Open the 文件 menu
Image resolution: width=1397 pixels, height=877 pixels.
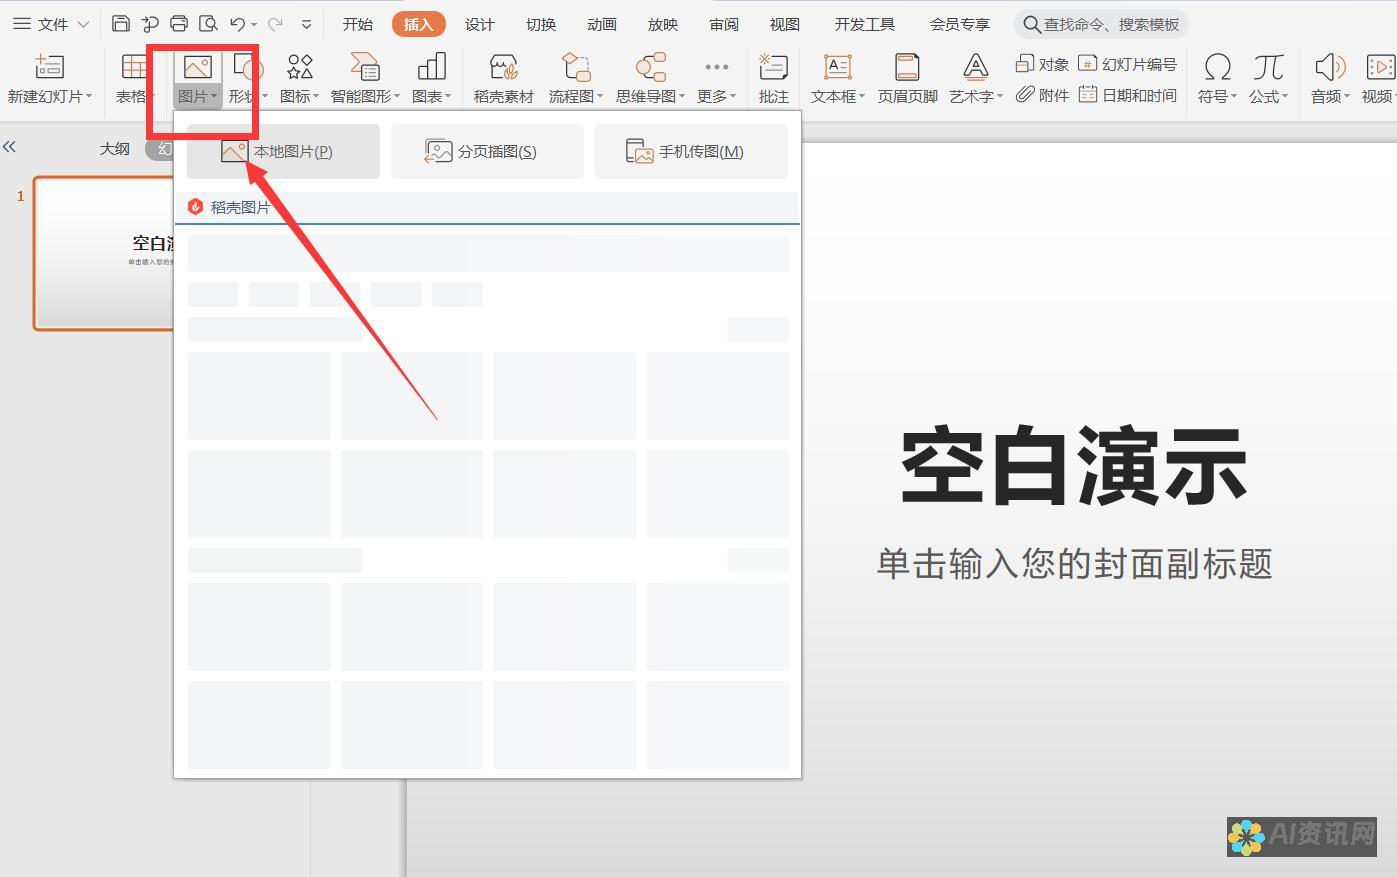tap(51, 24)
